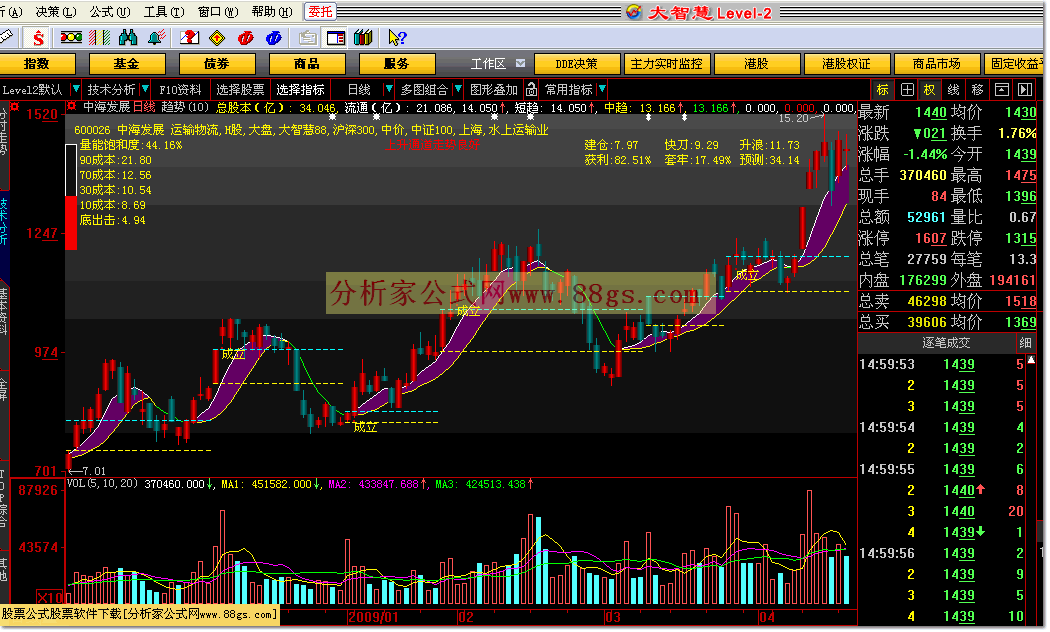Open the 主力实时监控 button
The height and width of the screenshot is (632, 1050).
coord(666,64)
